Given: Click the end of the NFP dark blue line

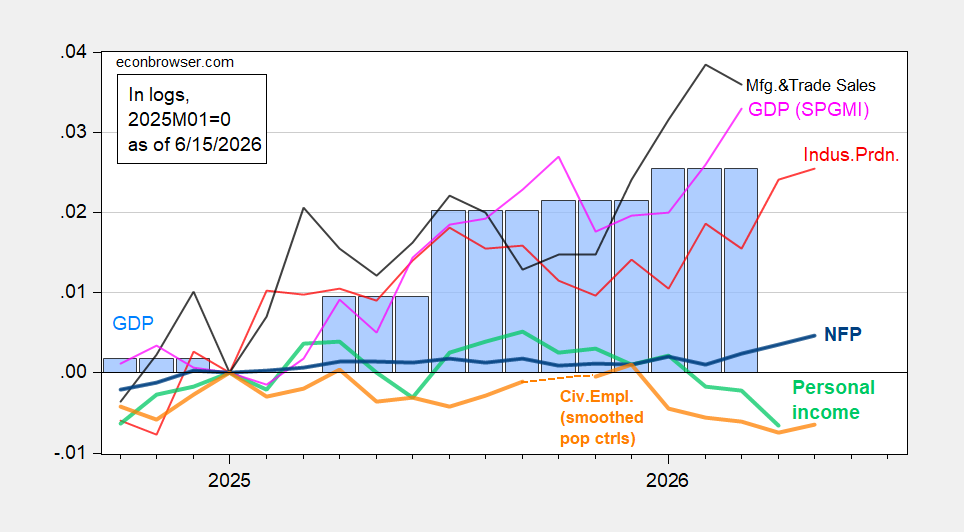Looking at the screenshot, I should click(x=815, y=336).
